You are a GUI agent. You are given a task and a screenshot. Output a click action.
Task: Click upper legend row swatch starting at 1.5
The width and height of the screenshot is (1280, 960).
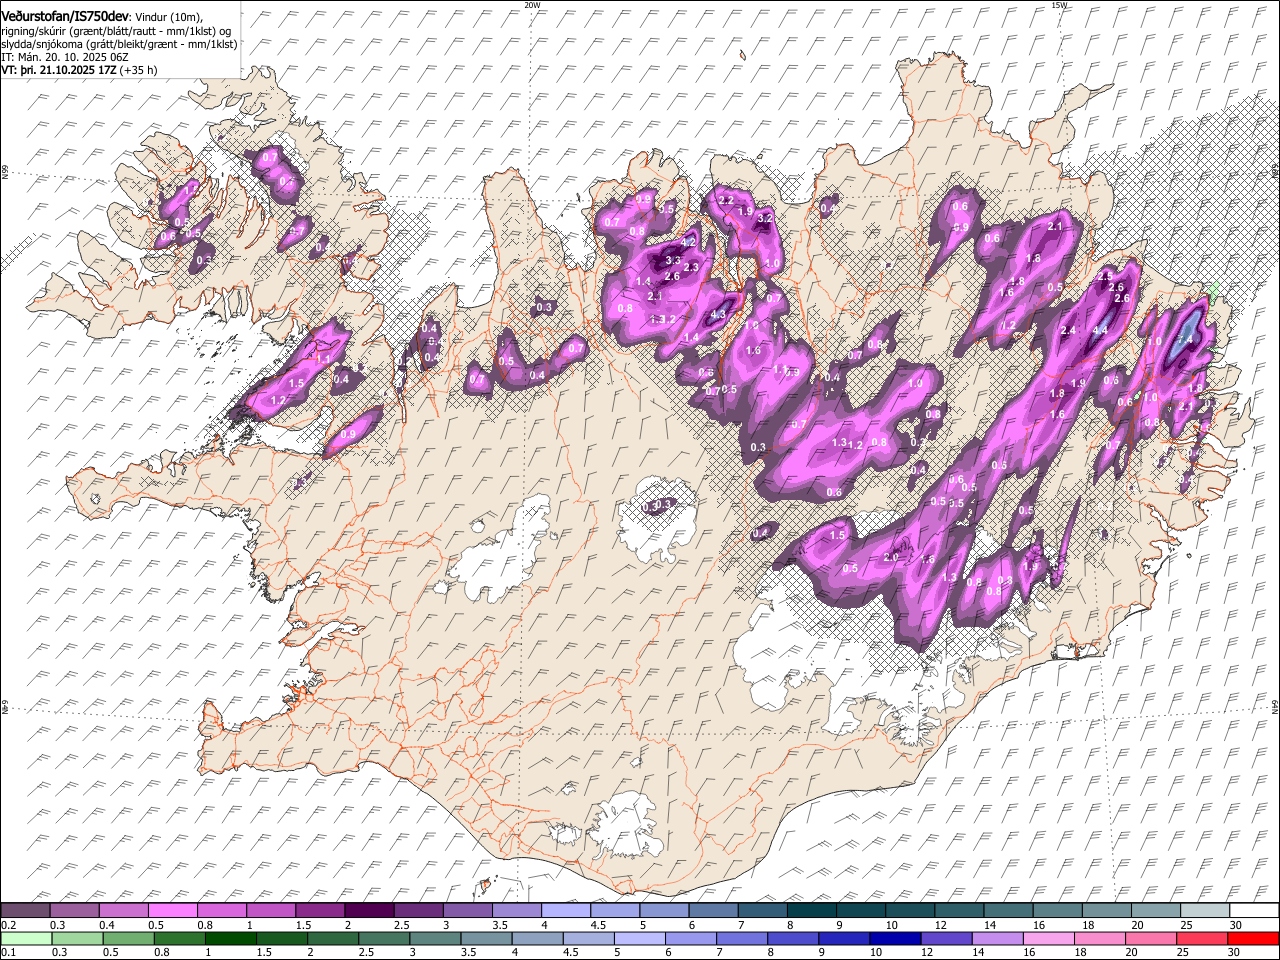pos(320,911)
